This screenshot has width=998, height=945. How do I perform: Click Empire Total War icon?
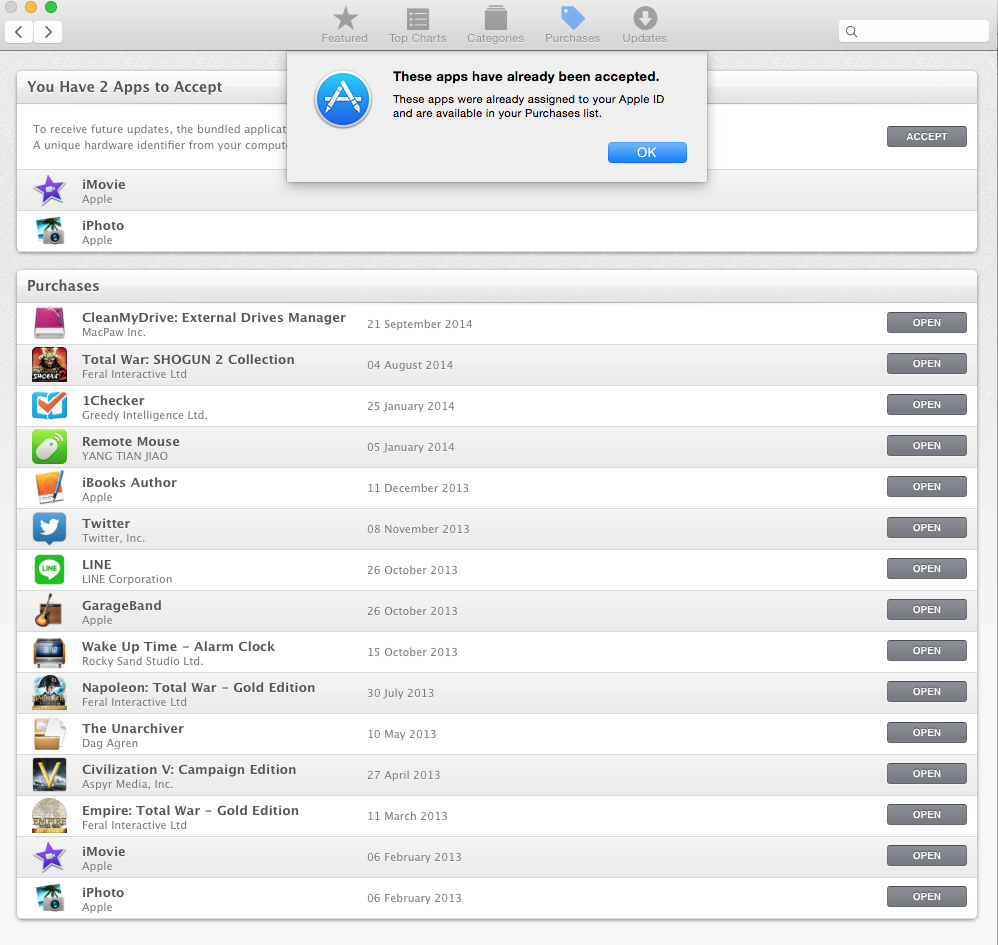50,816
